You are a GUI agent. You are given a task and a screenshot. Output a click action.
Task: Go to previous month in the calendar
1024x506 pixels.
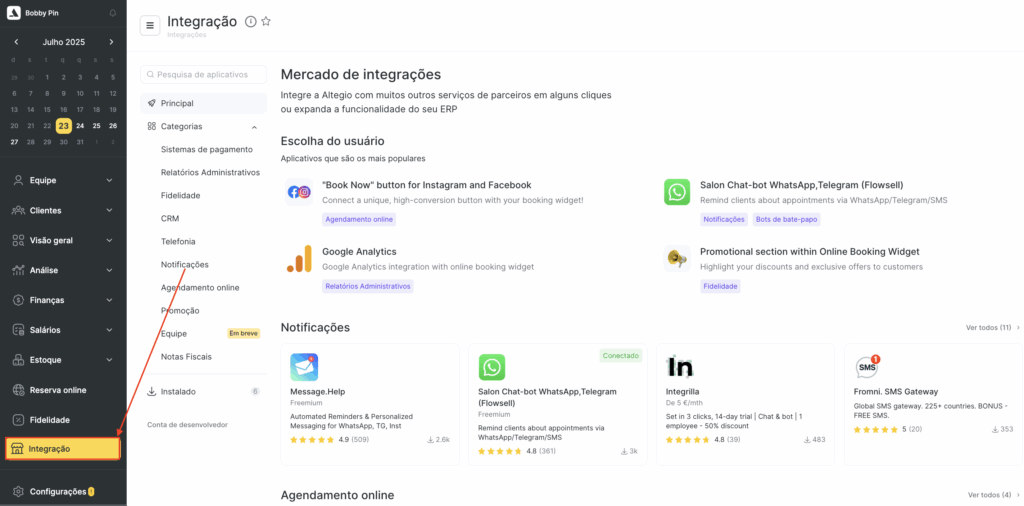(x=16, y=42)
